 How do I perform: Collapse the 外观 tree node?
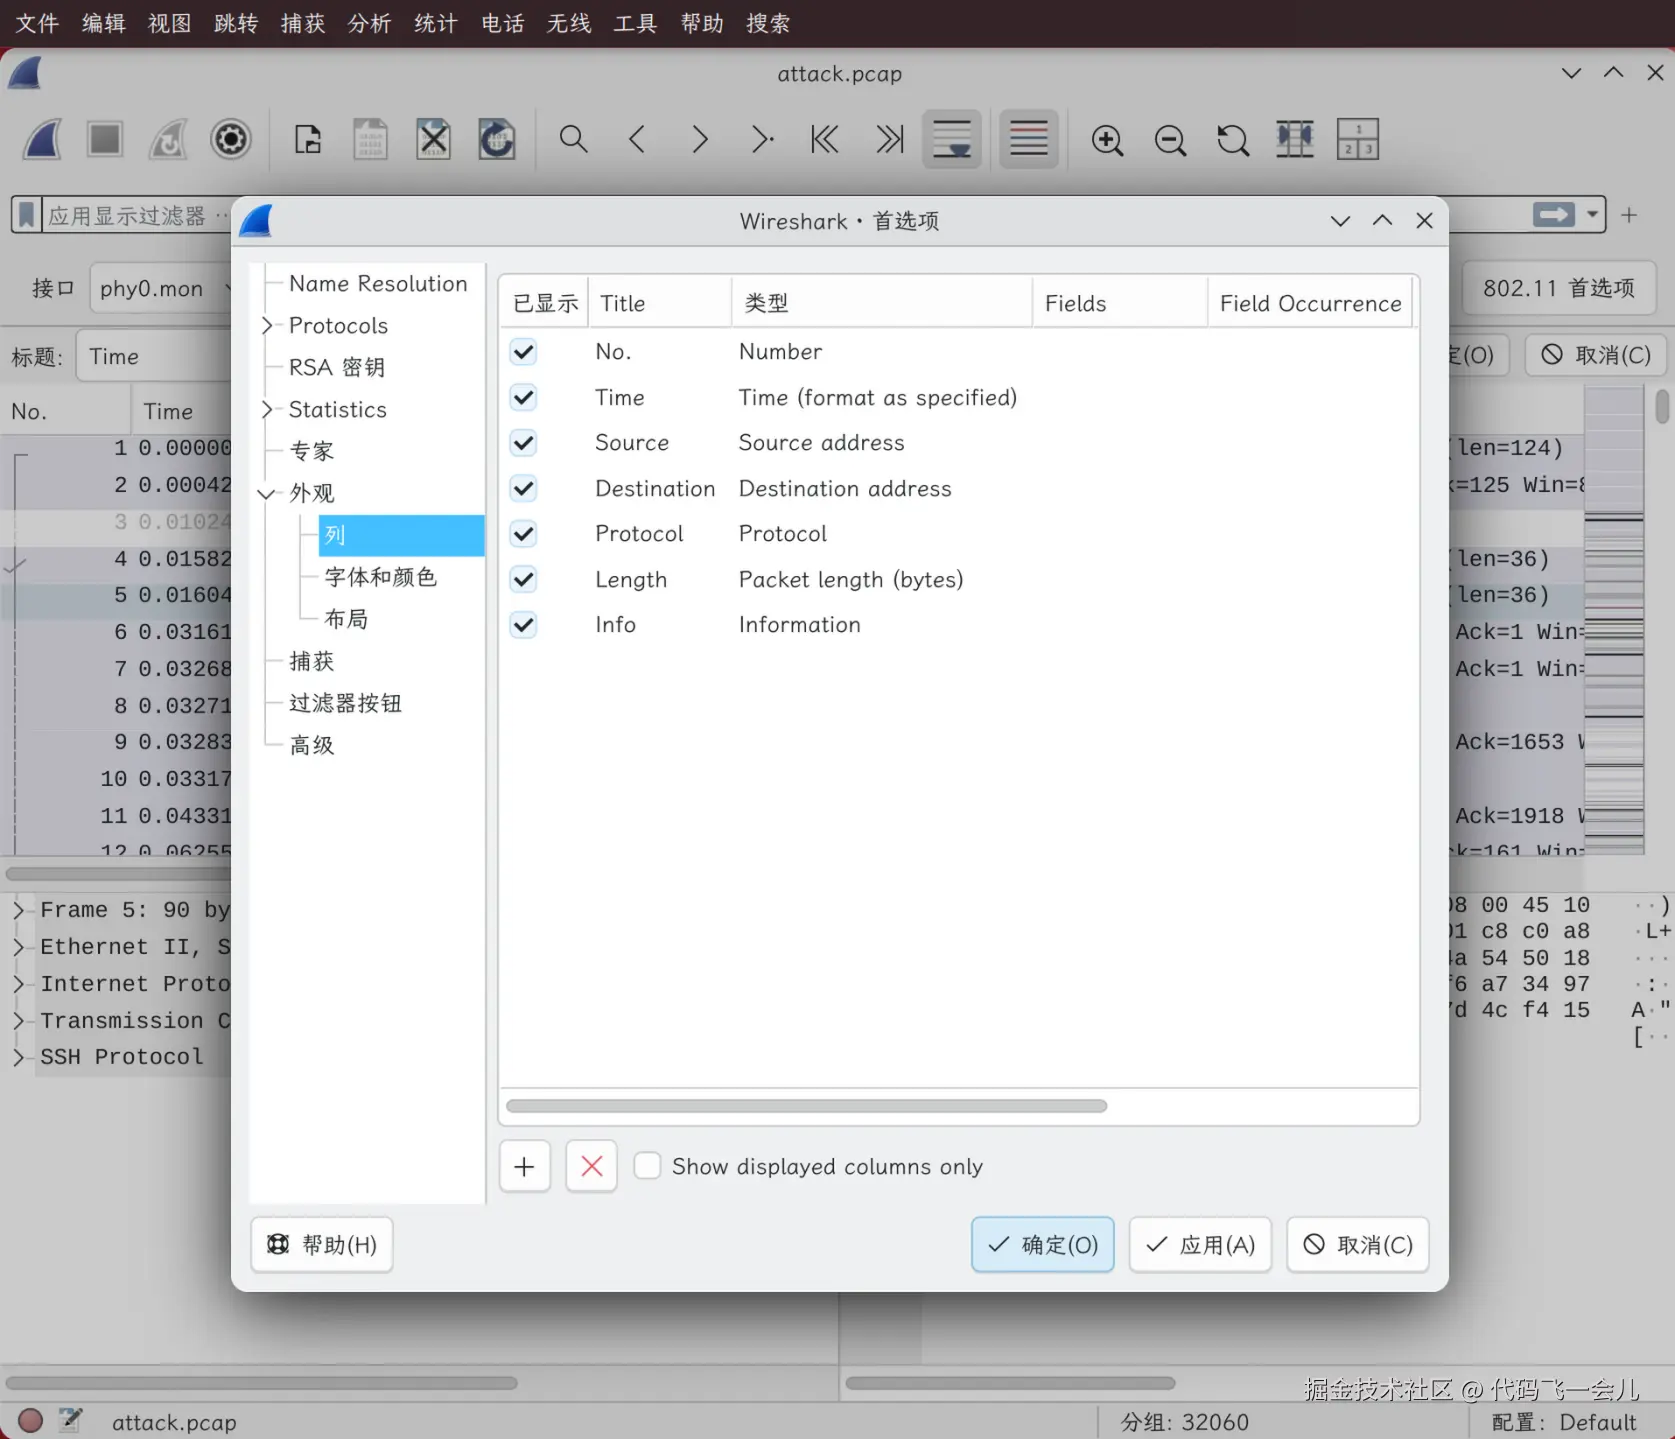coord(267,494)
